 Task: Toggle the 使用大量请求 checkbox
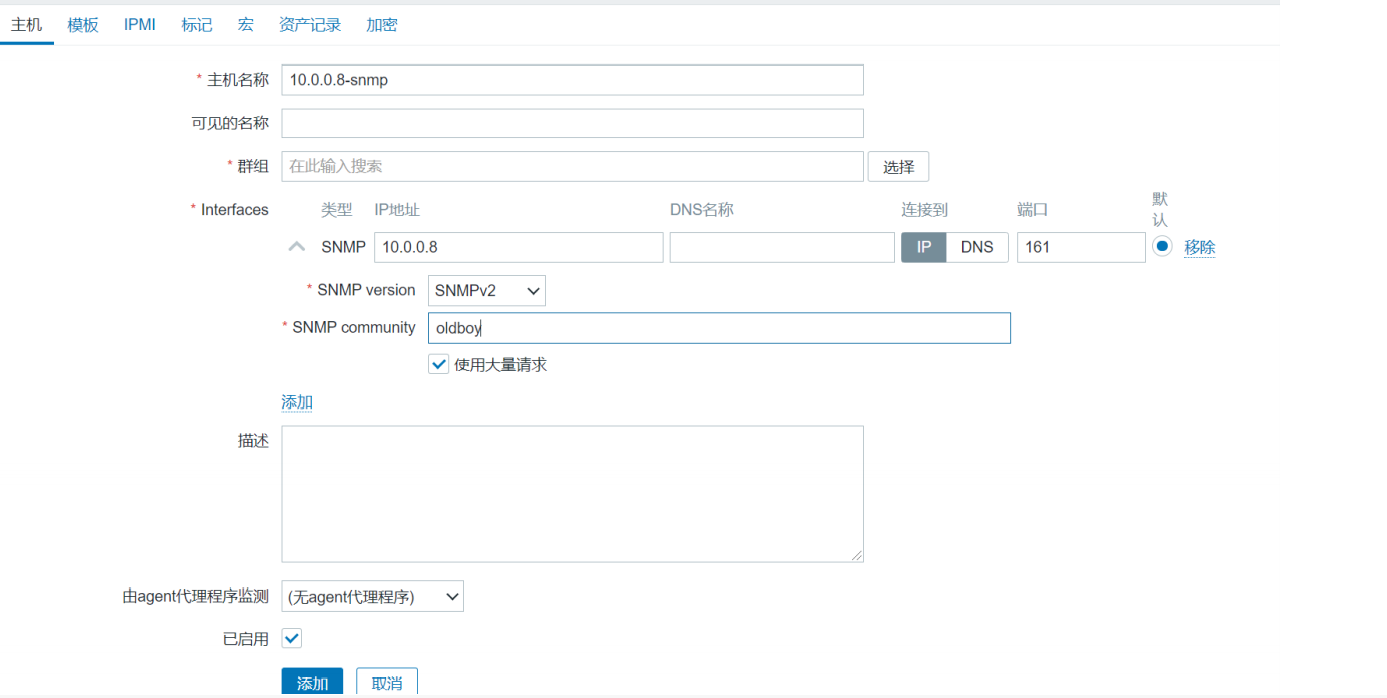tap(438, 364)
